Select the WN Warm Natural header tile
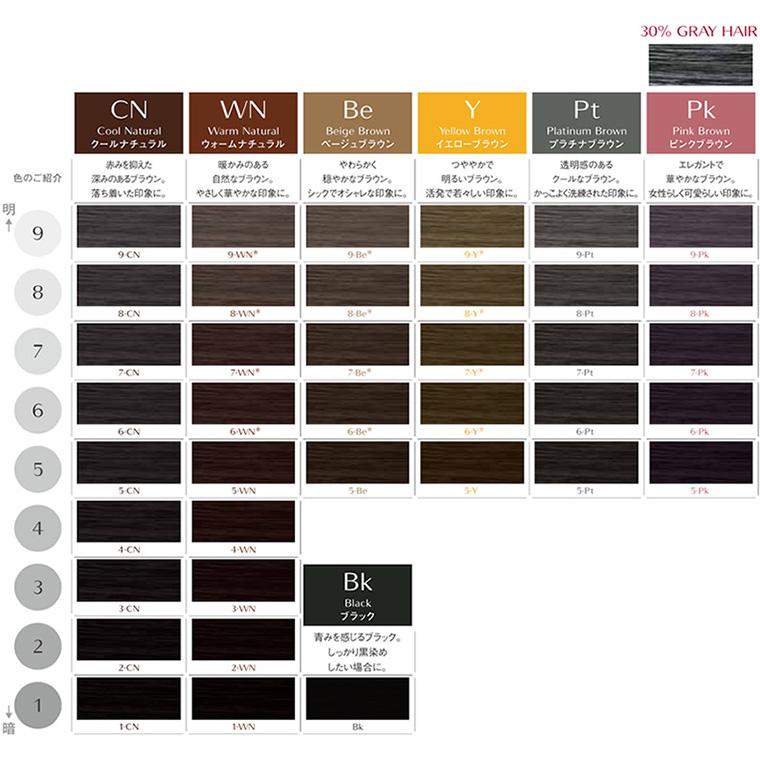This screenshot has width=760, height=760. 243,121
